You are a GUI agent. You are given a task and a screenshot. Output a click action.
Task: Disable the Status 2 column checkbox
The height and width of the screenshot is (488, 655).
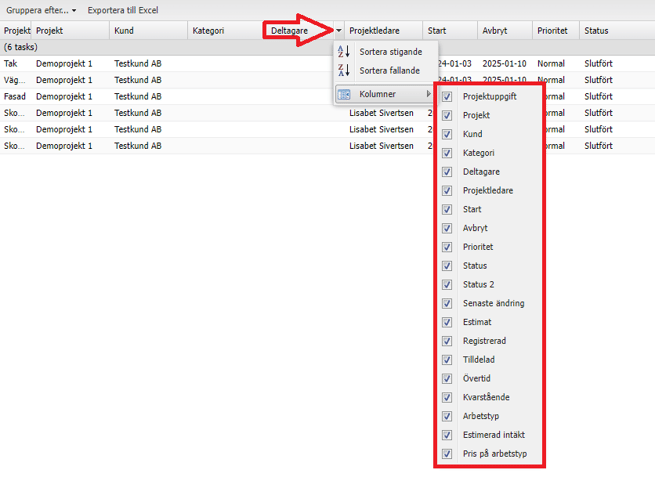click(x=447, y=285)
